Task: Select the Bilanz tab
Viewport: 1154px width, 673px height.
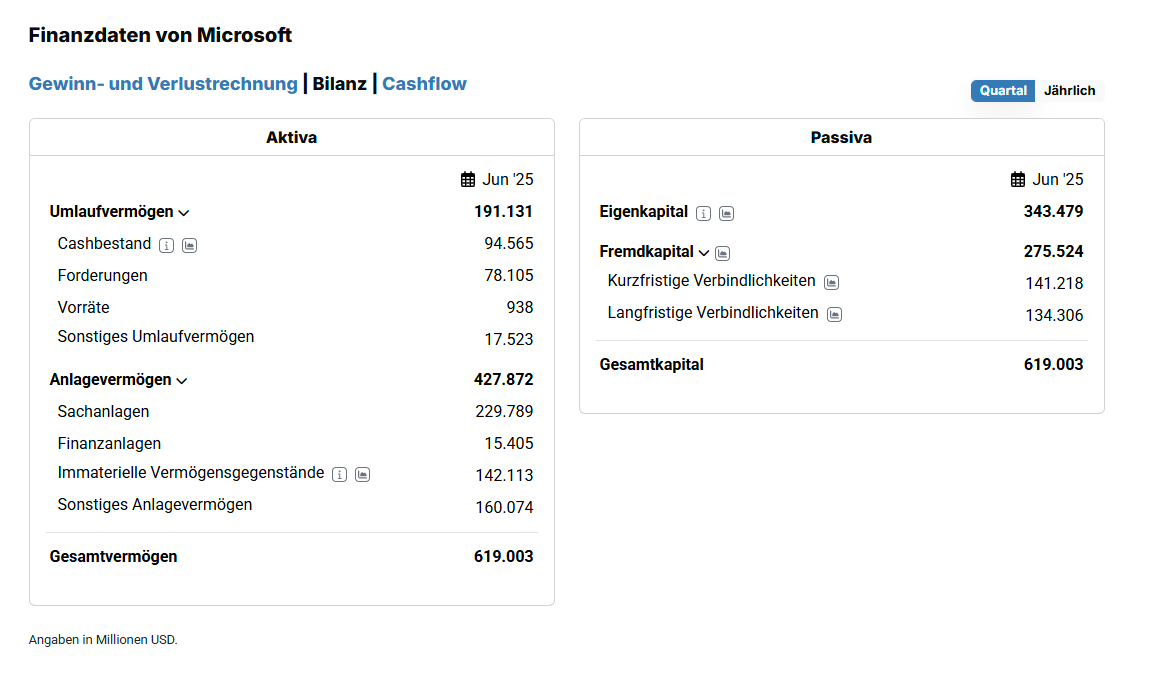Action: tap(339, 84)
